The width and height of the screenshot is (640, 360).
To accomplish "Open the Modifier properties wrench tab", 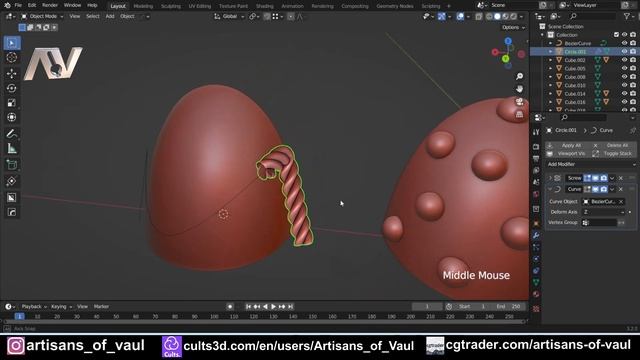I will point(536,236).
